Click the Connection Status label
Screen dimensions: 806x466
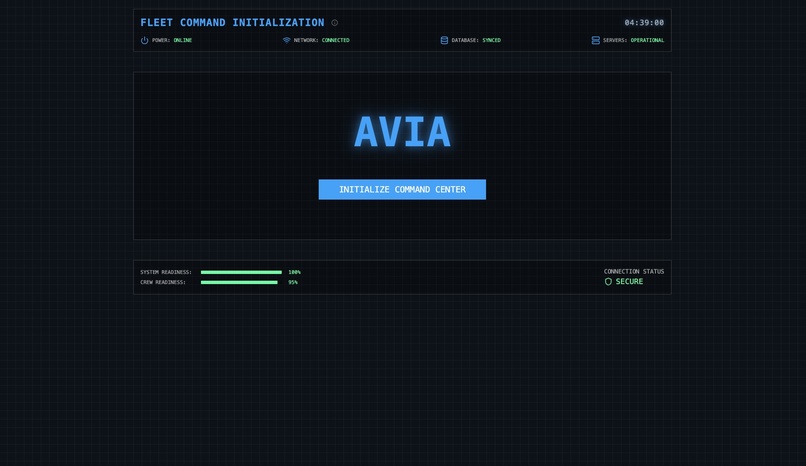(634, 271)
